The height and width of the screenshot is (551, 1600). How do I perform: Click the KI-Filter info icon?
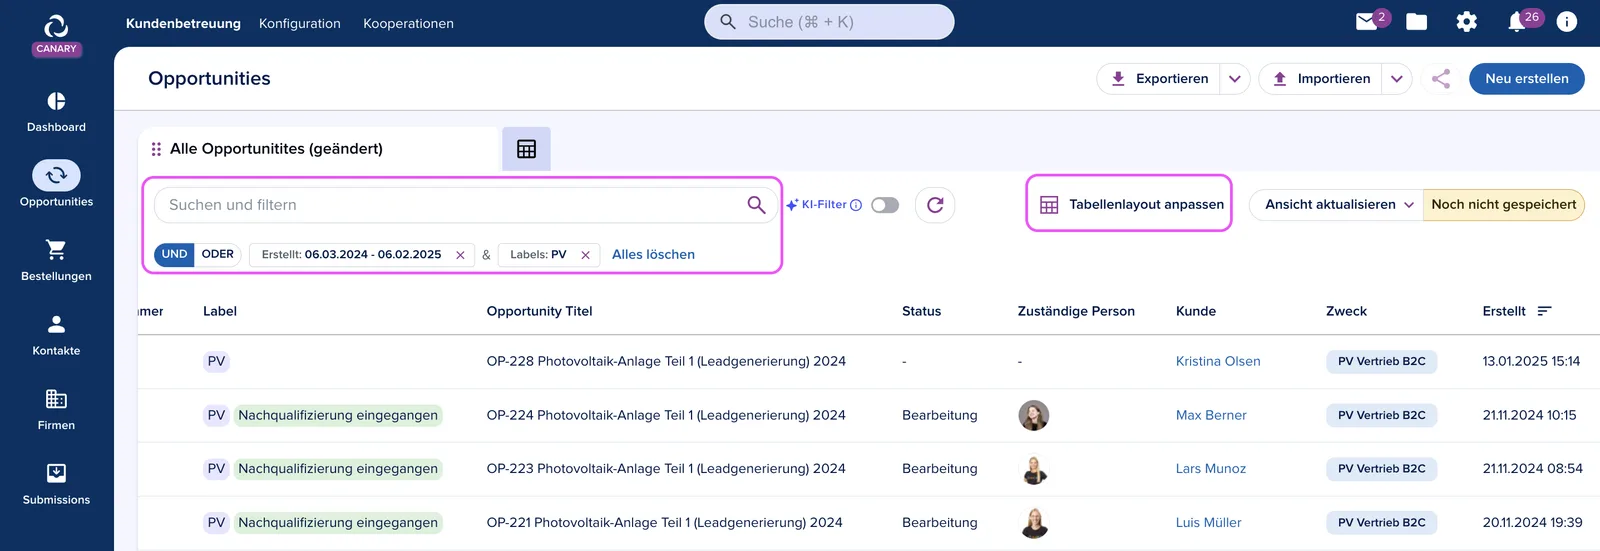pyautogui.click(x=856, y=205)
